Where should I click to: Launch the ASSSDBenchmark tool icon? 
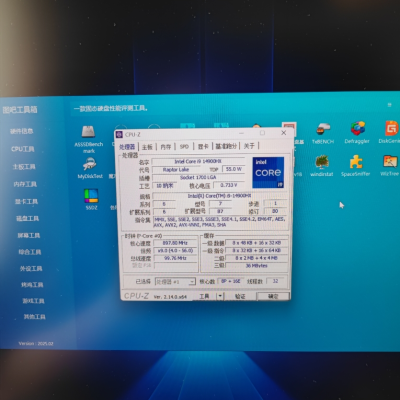[89, 132]
